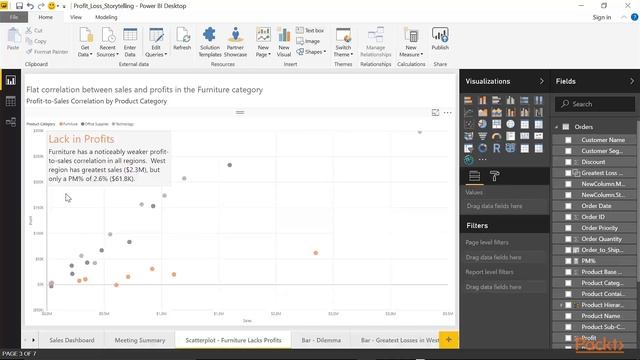Import custom visual via ellipsis in Visualizations
Image resolution: width=640 pixels, height=360 pixels.
coord(482,160)
